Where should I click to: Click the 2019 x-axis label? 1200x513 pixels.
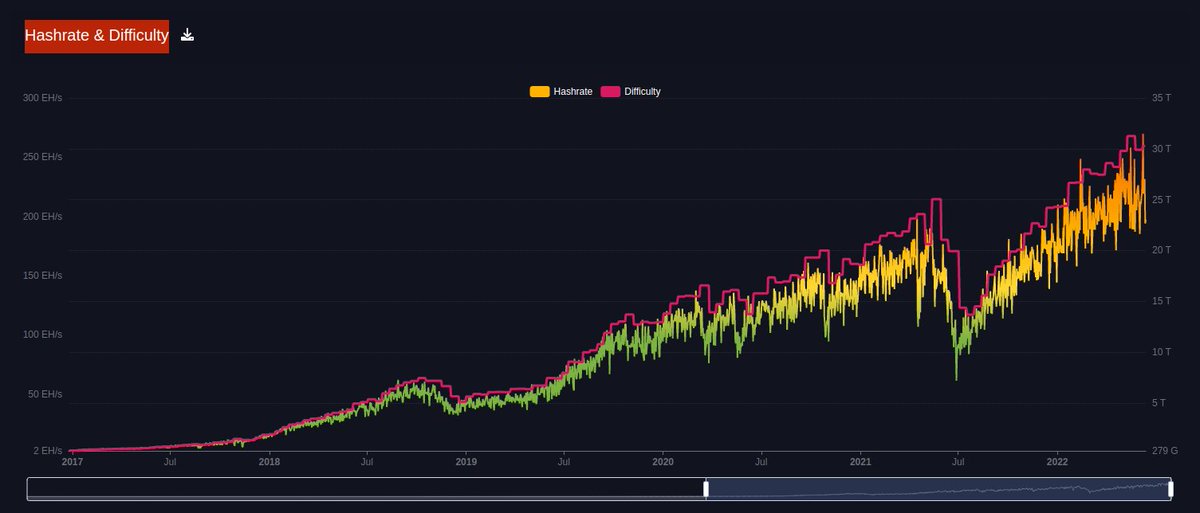(x=466, y=462)
